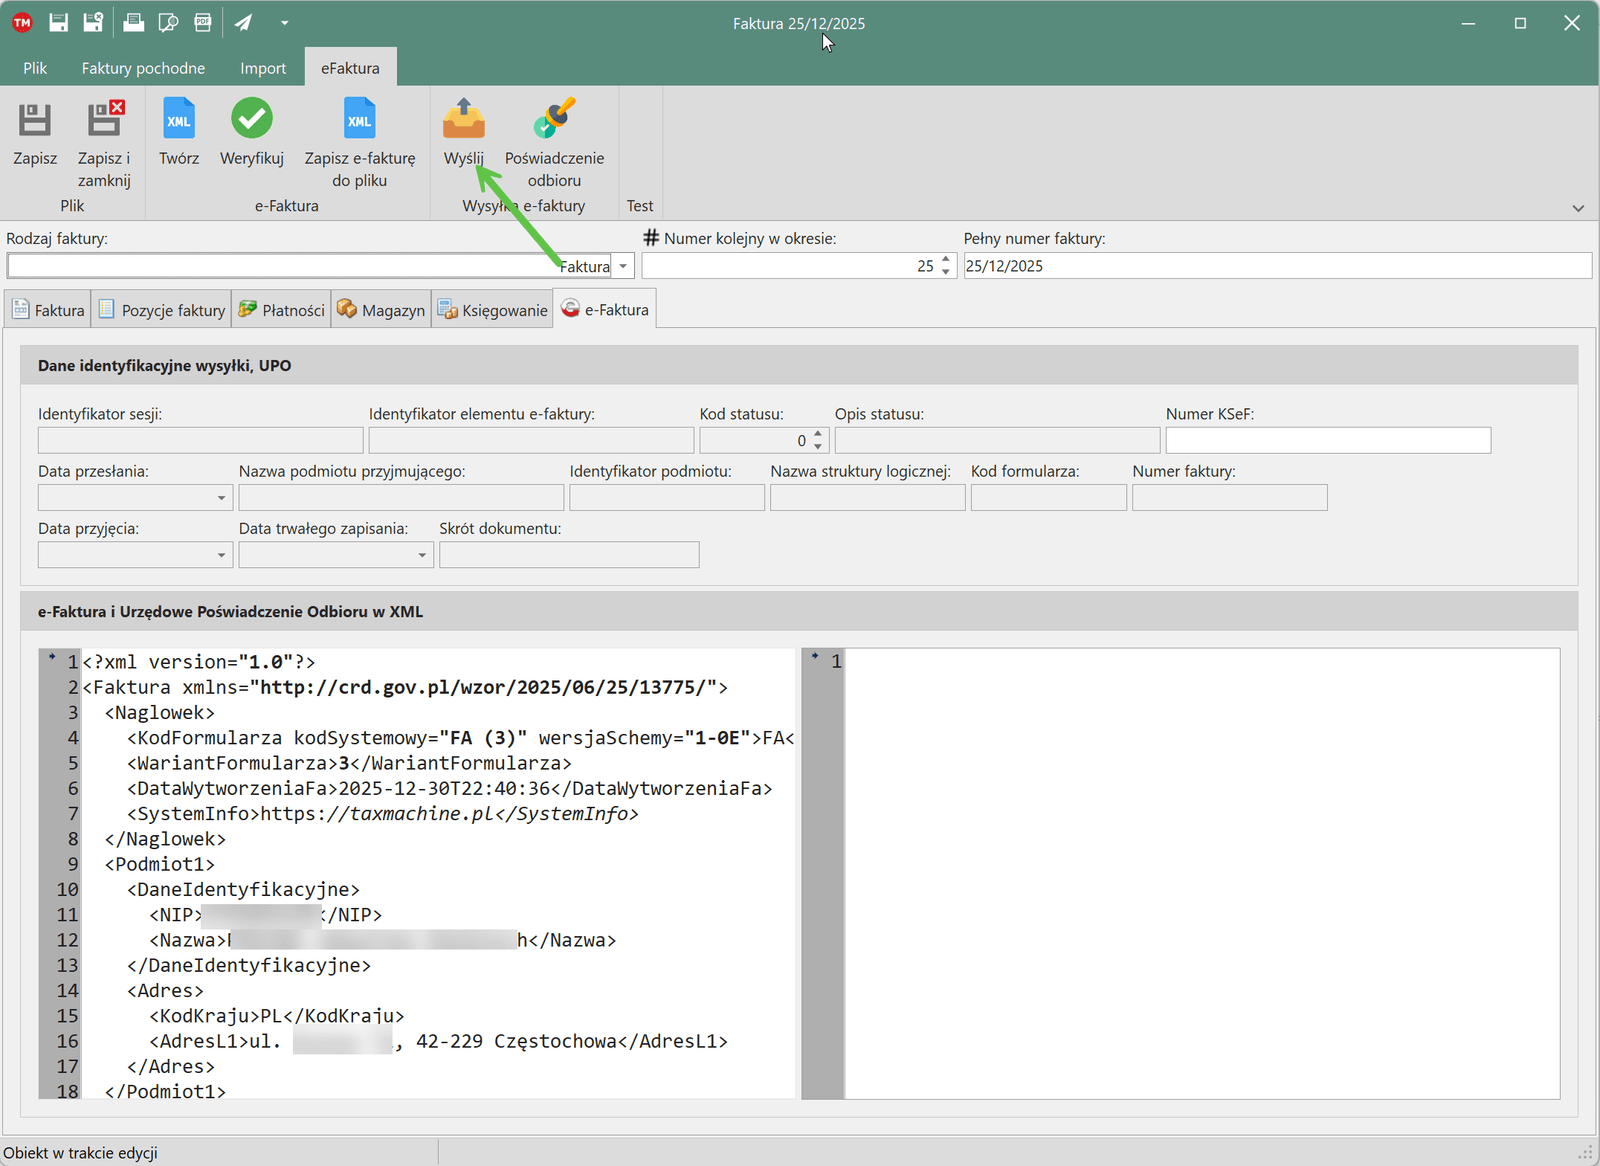This screenshot has width=1600, height=1166.
Task: Decrease the Kod statusu value
Action: click(x=818, y=446)
